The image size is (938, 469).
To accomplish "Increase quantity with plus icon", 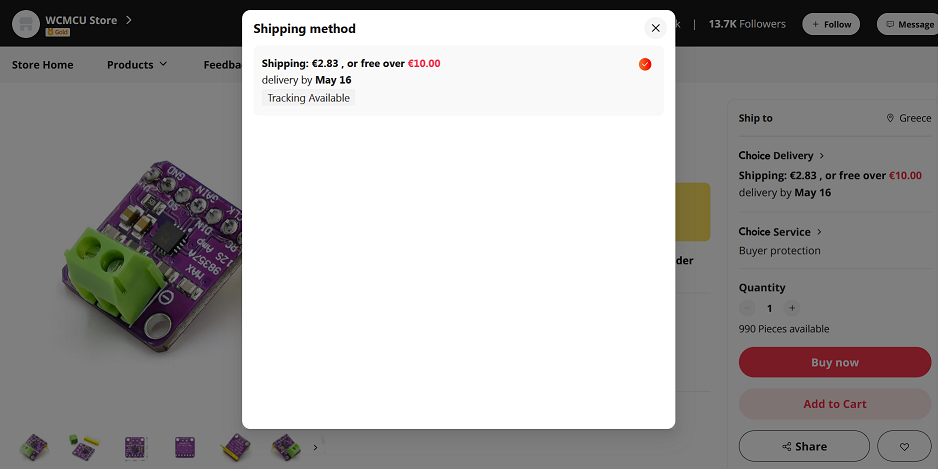I will tap(792, 308).
